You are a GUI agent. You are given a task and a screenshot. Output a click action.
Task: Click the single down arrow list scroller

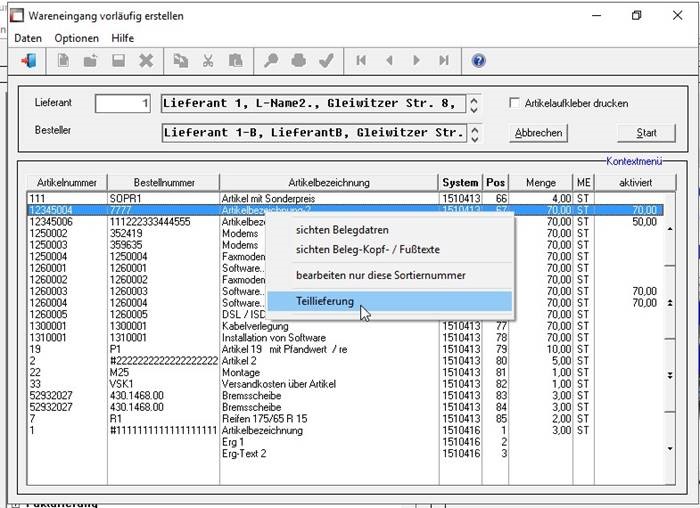pos(670,448)
